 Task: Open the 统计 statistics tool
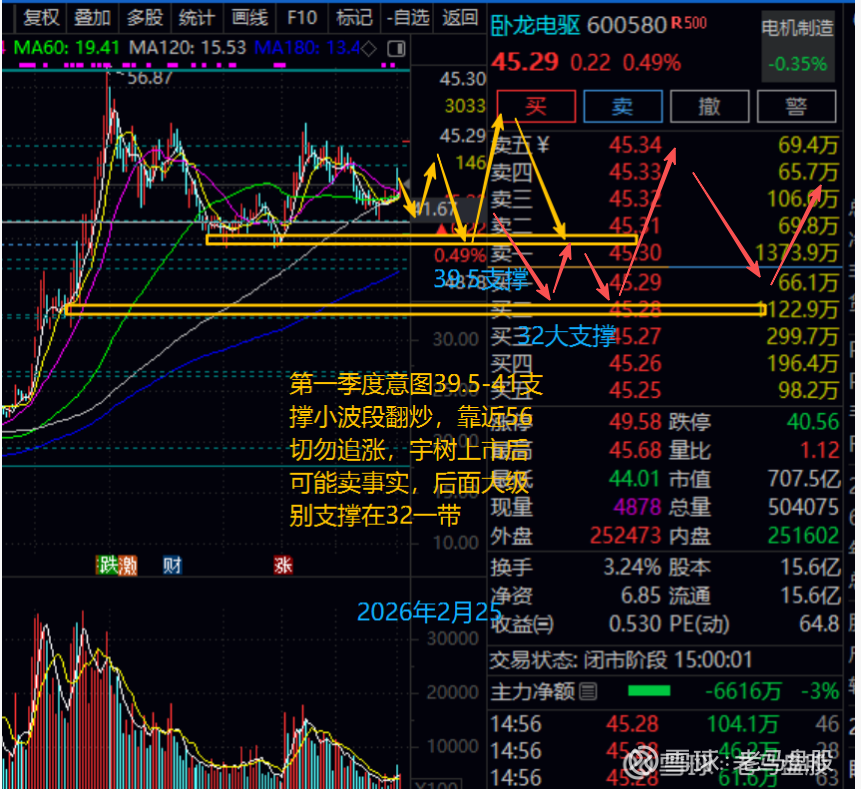tap(196, 18)
